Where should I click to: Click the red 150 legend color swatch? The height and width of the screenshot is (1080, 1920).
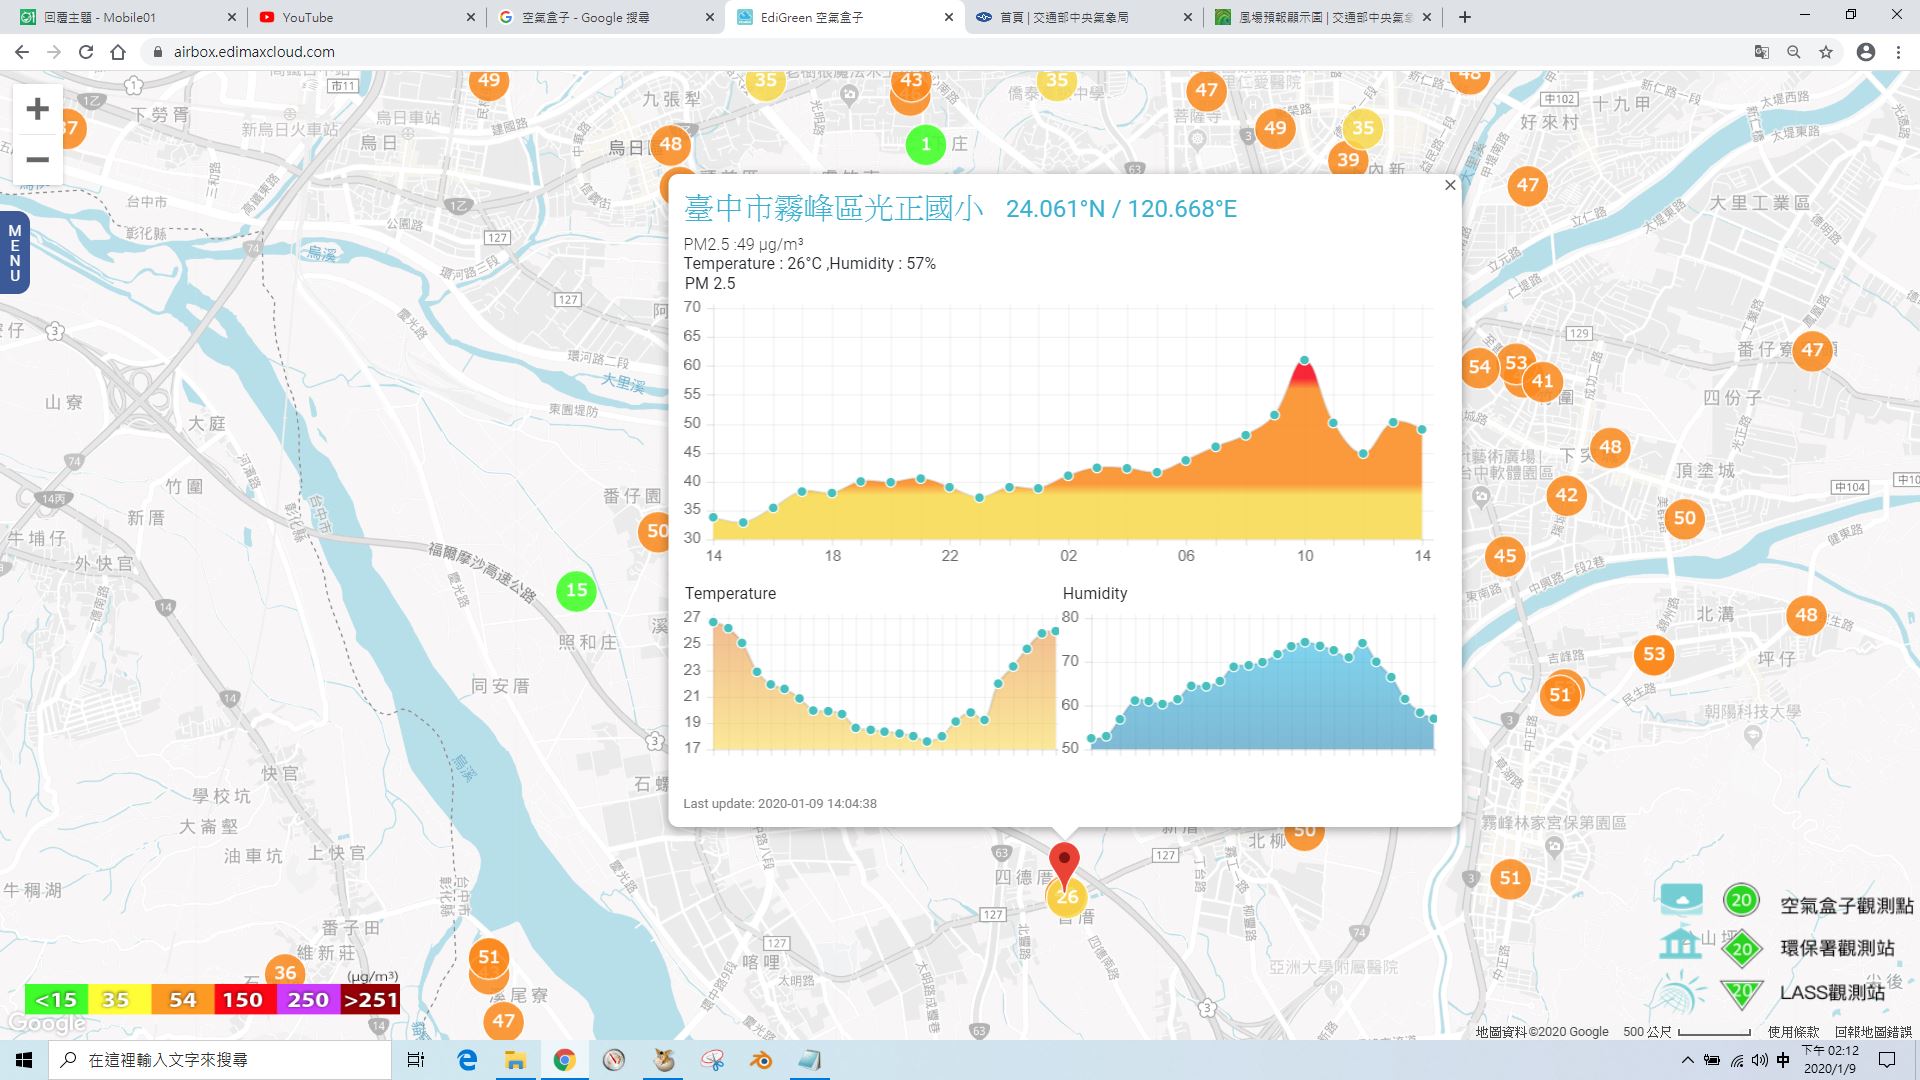[x=243, y=999]
